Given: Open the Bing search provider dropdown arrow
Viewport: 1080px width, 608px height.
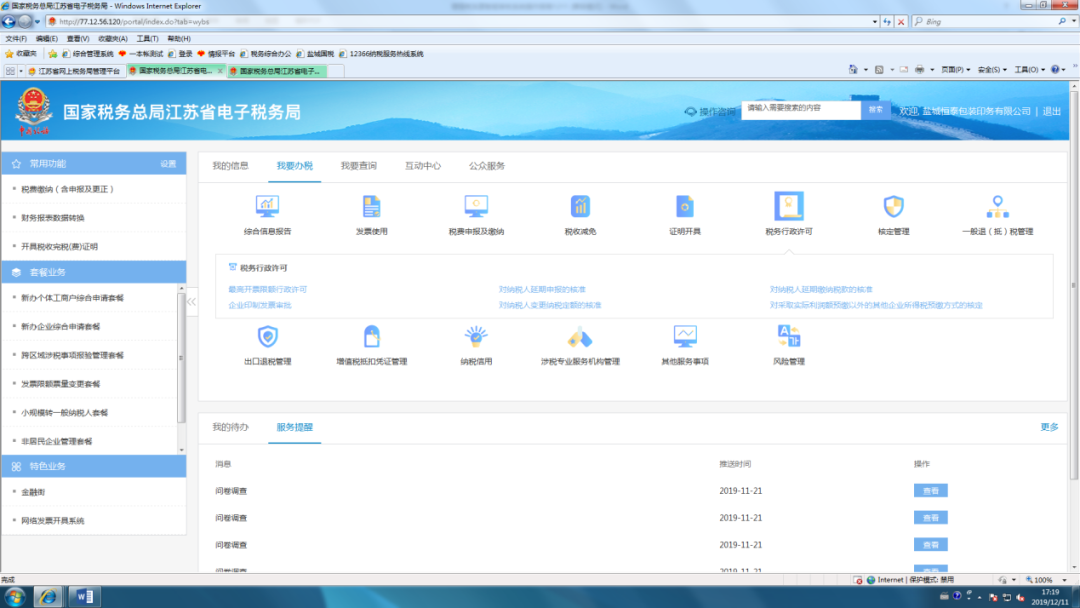Looking at the screenshot, I should click(1074, 21).
